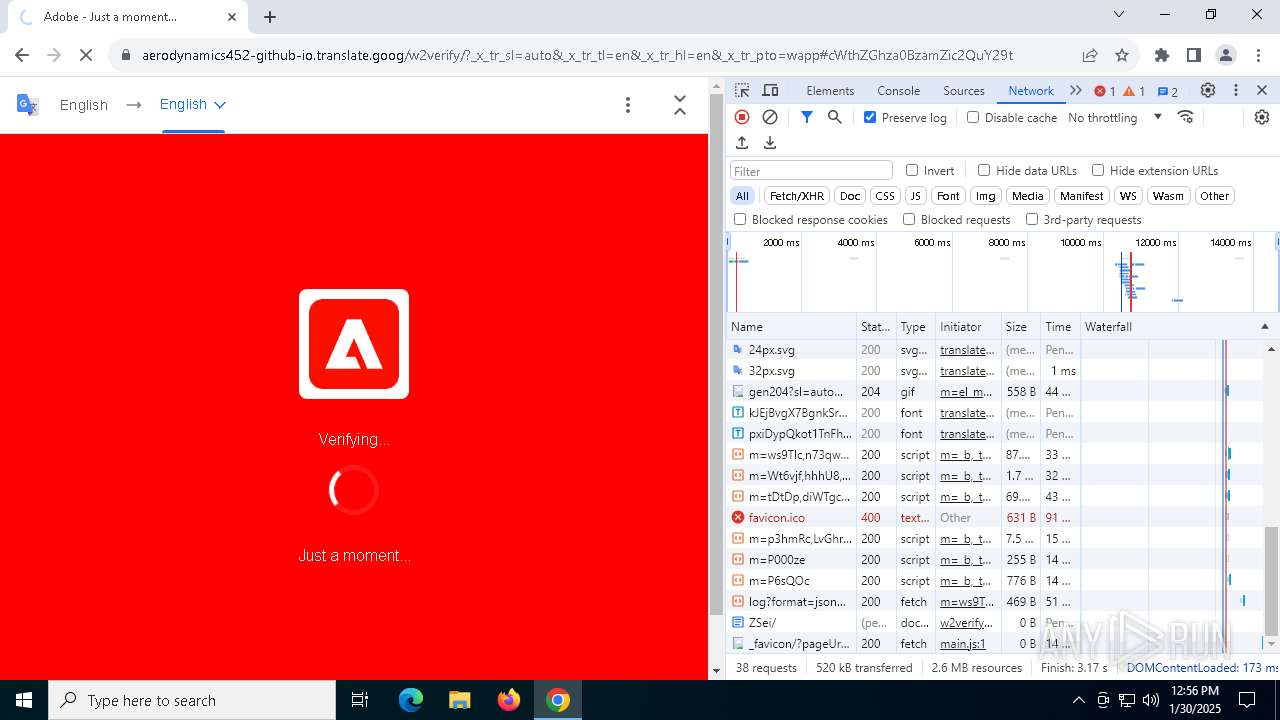Go back to the previous page

(x=22, y=55)
